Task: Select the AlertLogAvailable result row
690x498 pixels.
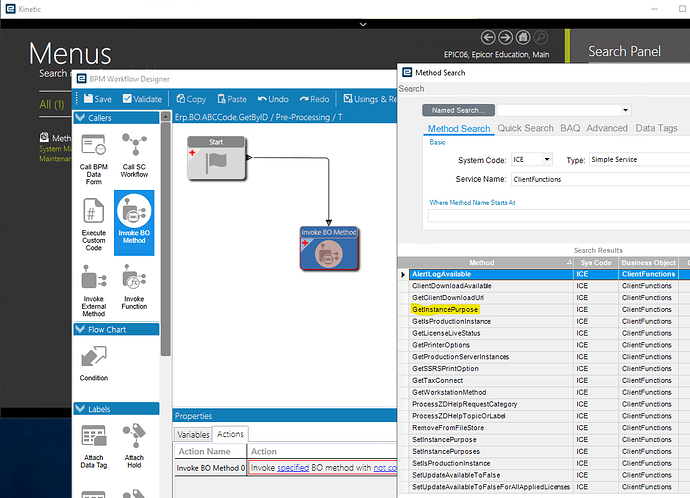Action: click(544, 274)
